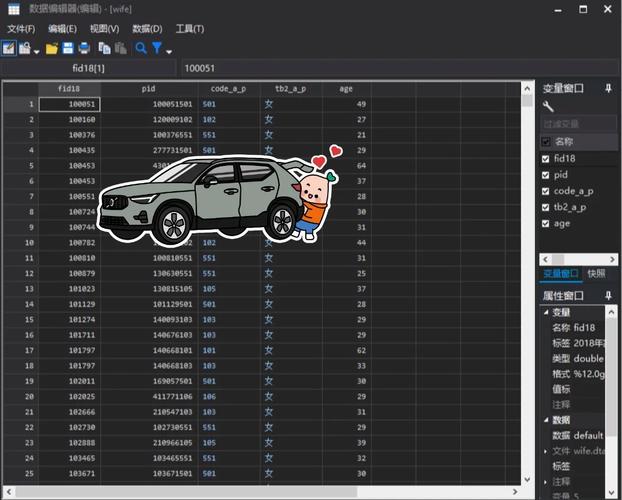
Task: Open the browse mode dropdown arrow
Action: coord(36,52)
